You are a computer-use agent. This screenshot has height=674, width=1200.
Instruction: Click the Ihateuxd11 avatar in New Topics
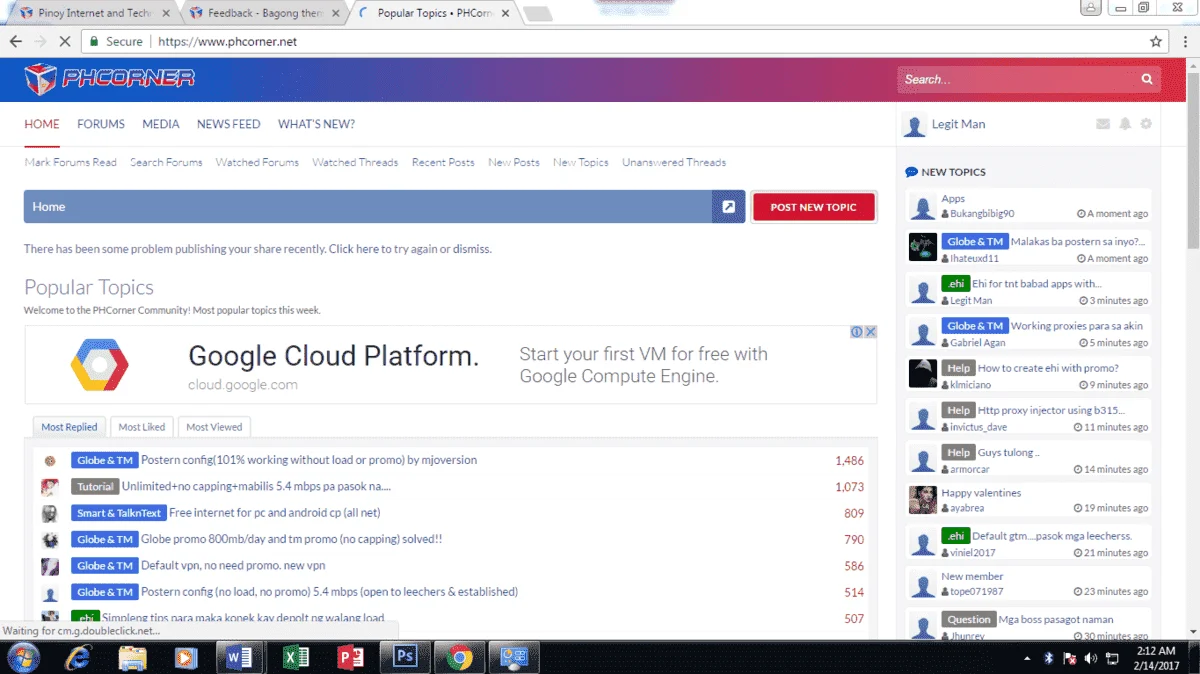pos(922,247)
